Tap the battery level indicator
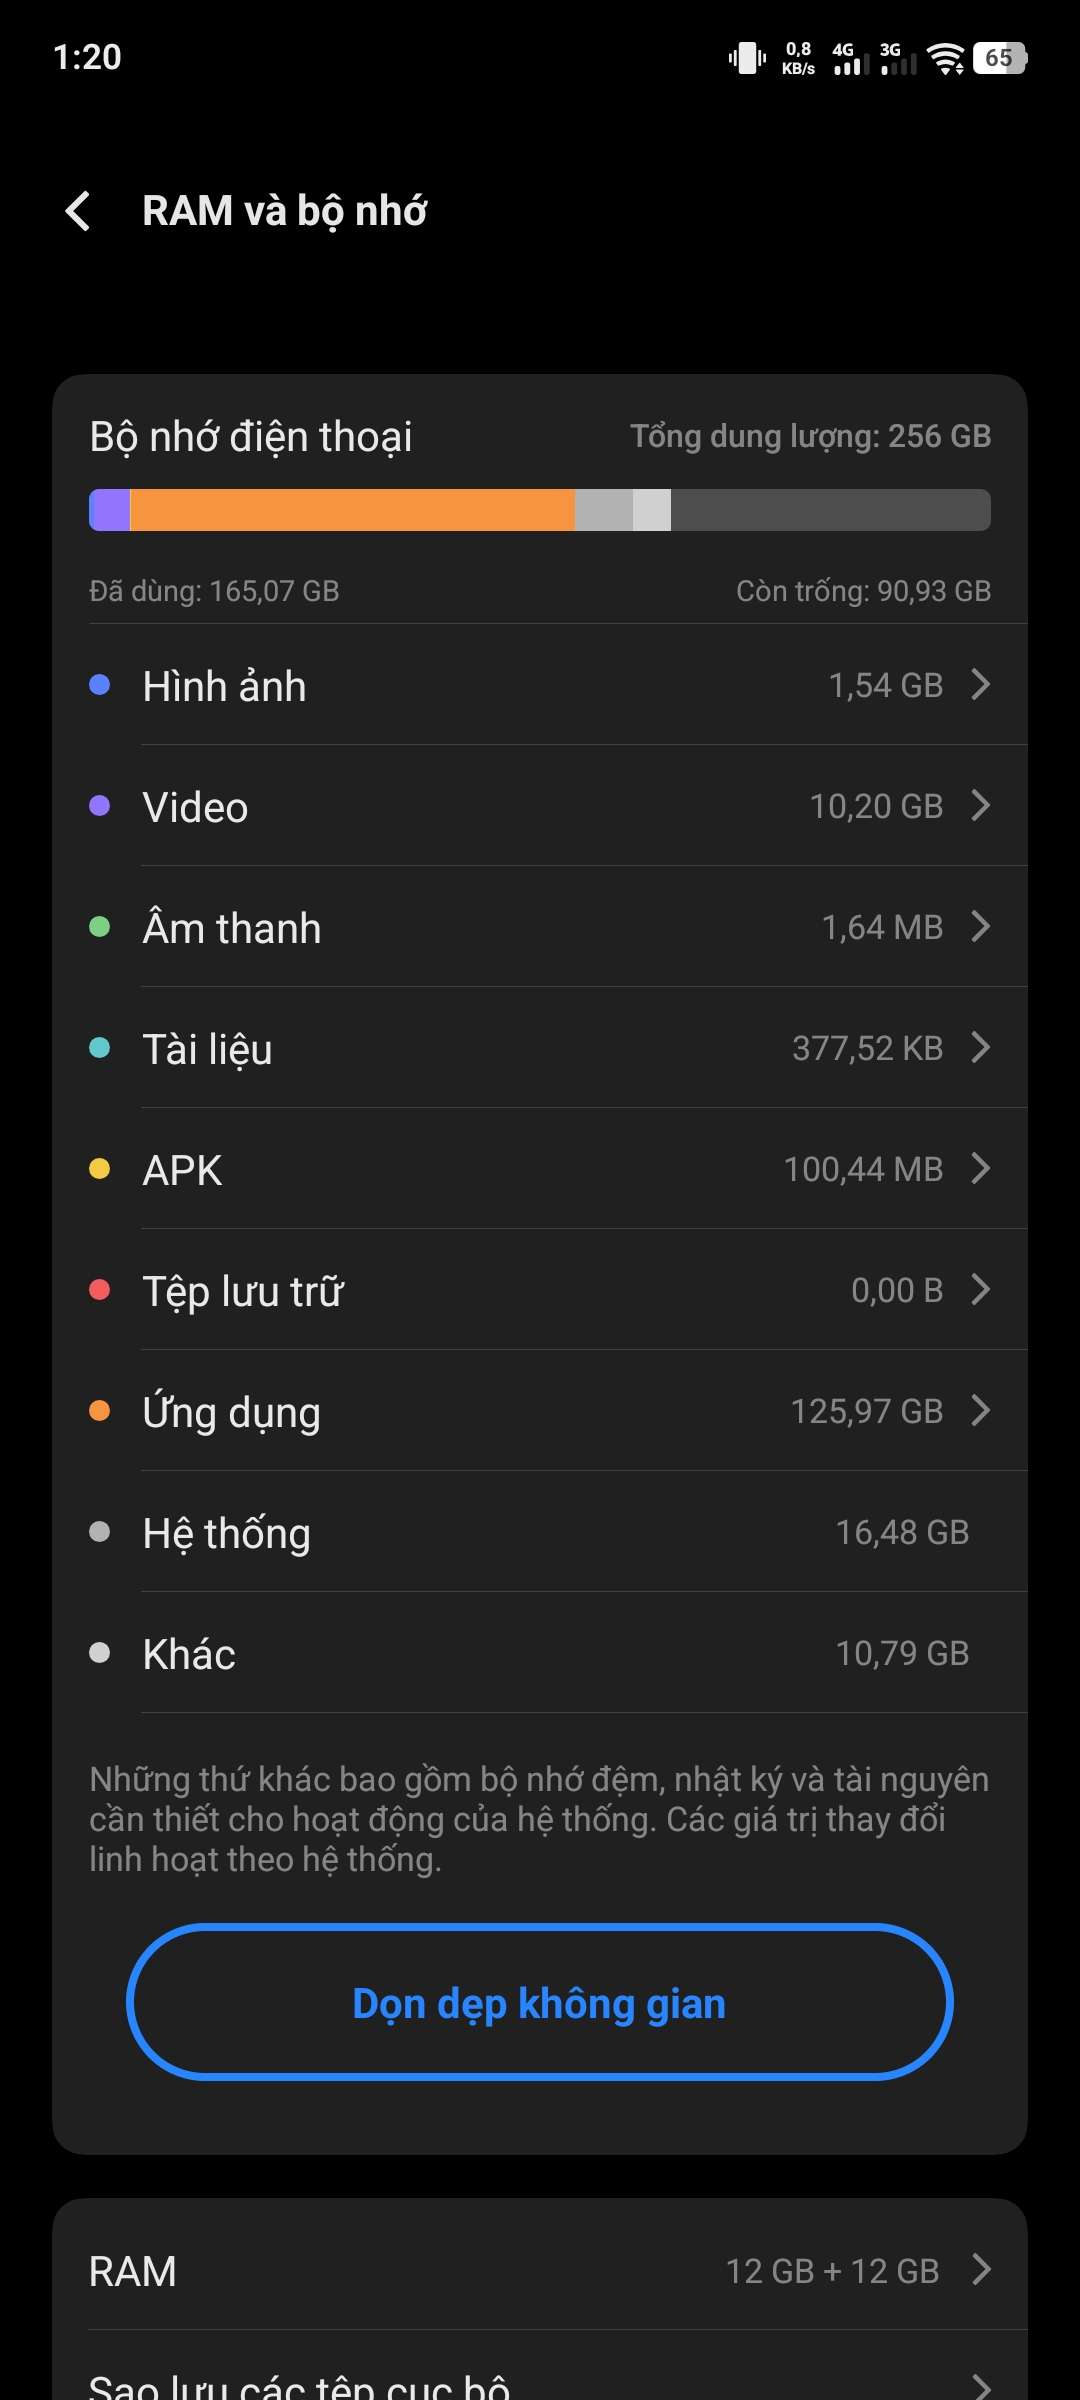The height and width of the screenshot is (2400, 1080). click(999, 58)
